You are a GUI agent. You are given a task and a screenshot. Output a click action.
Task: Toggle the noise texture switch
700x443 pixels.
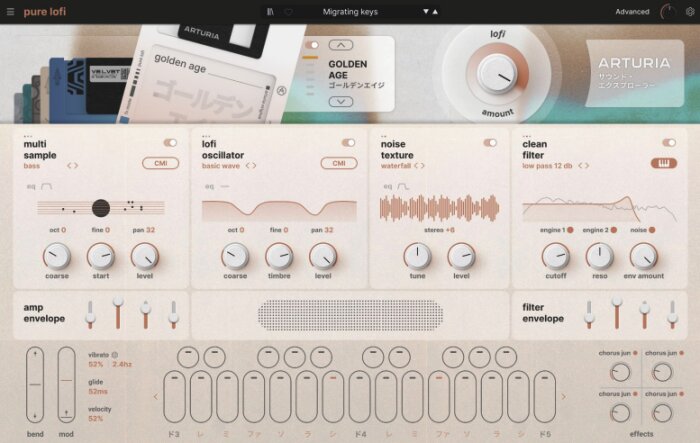490,142
